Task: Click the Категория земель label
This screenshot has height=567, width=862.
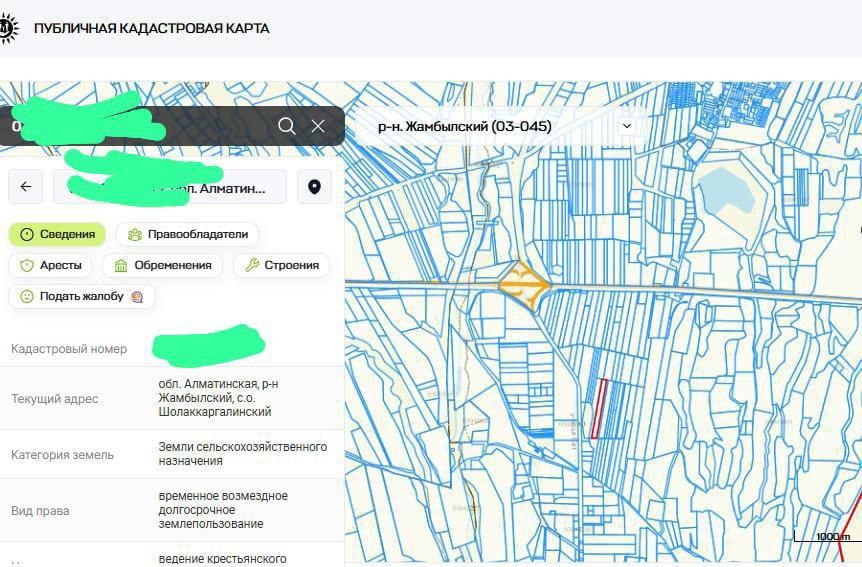Action: click(62, 455)
